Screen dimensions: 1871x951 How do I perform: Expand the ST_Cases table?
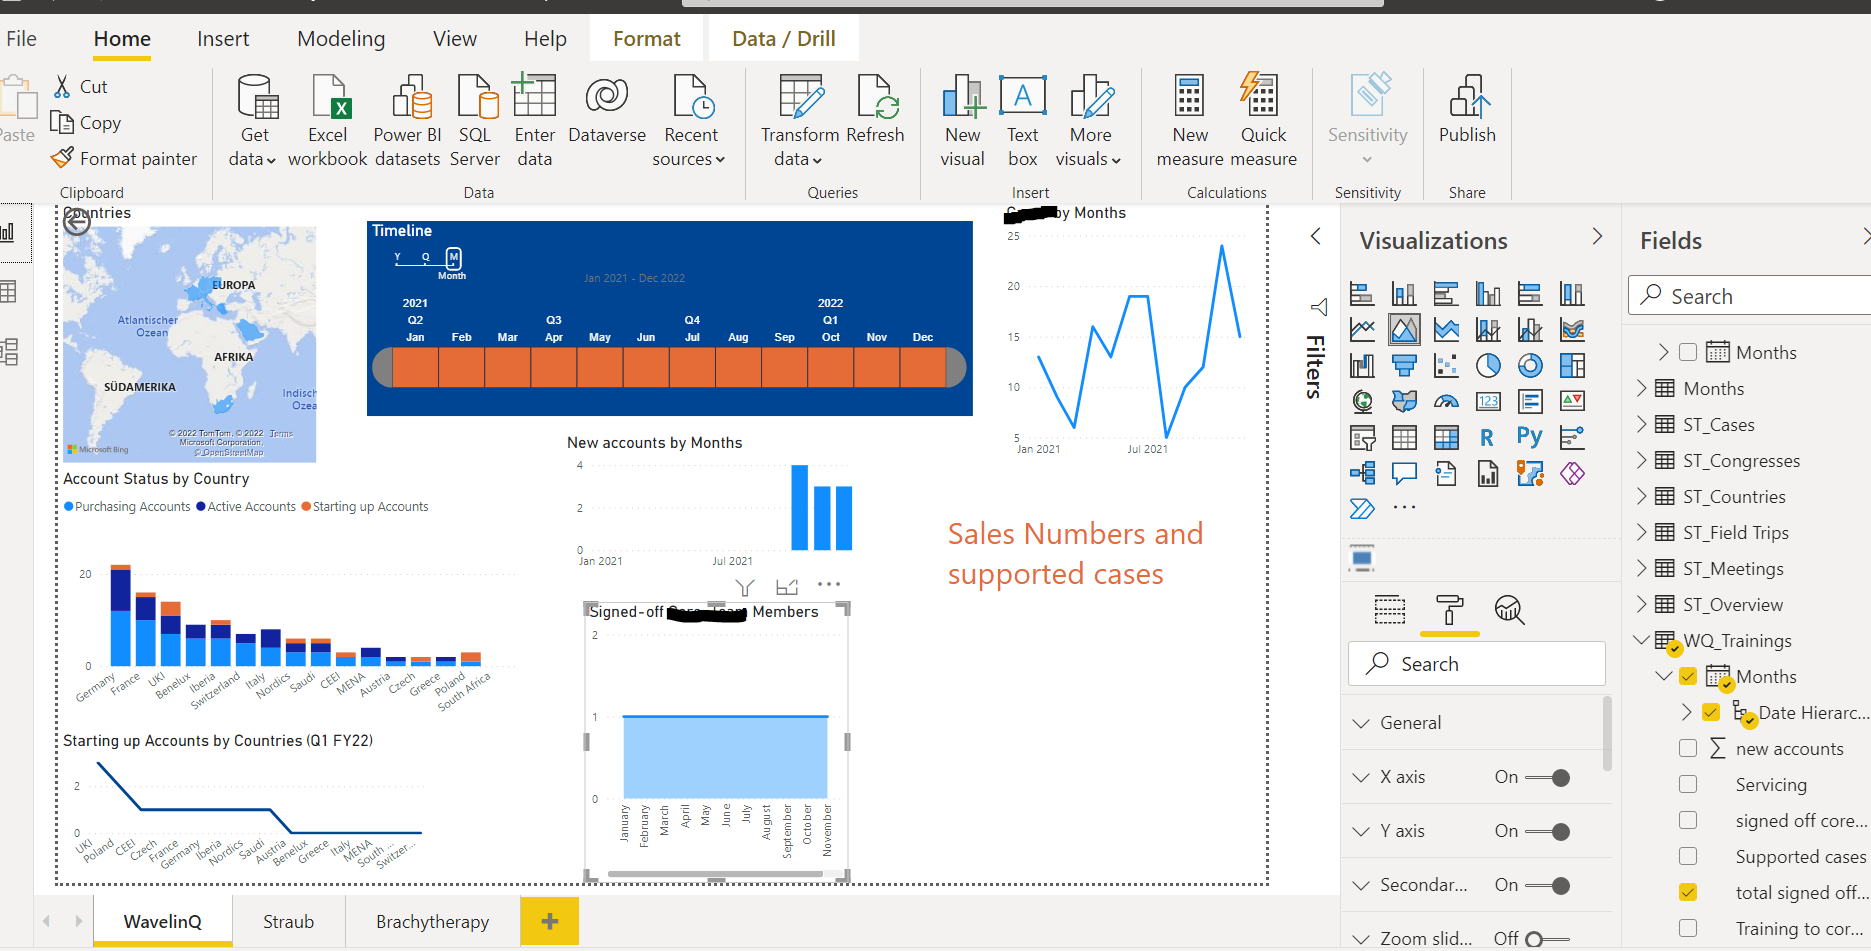[x=1641, y=424]
